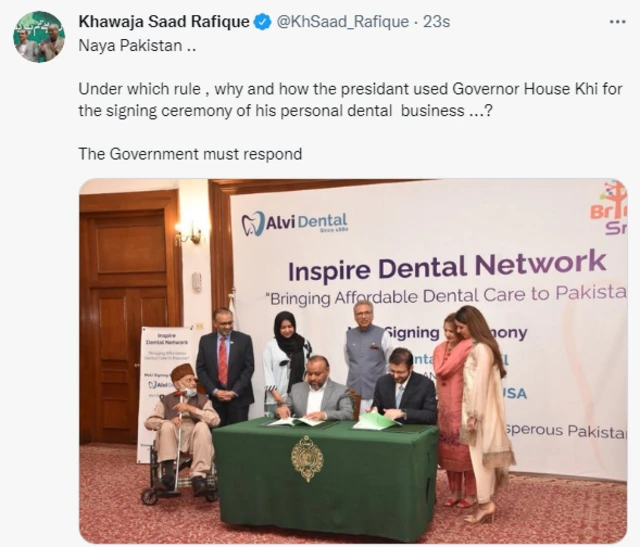Open the @KhSaad_Rafique handle link

coord(342,22)
